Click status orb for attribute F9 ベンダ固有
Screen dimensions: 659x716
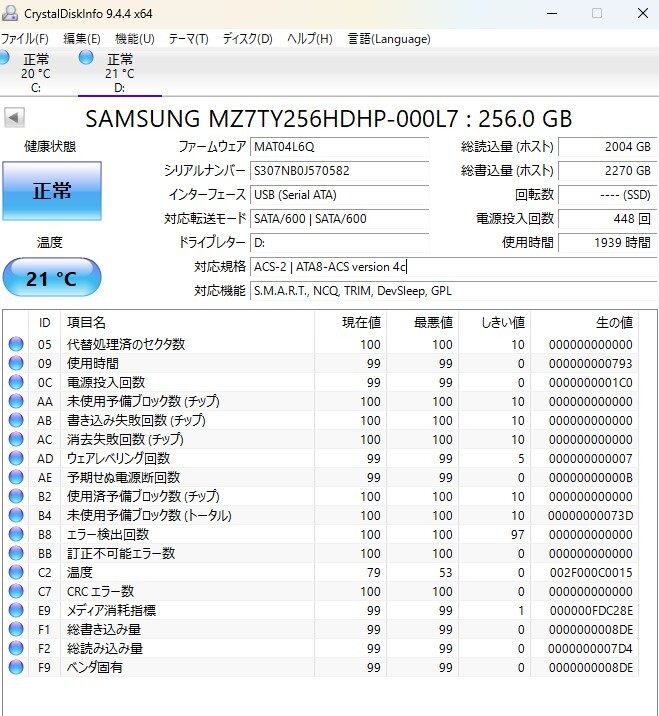point(16,667)
